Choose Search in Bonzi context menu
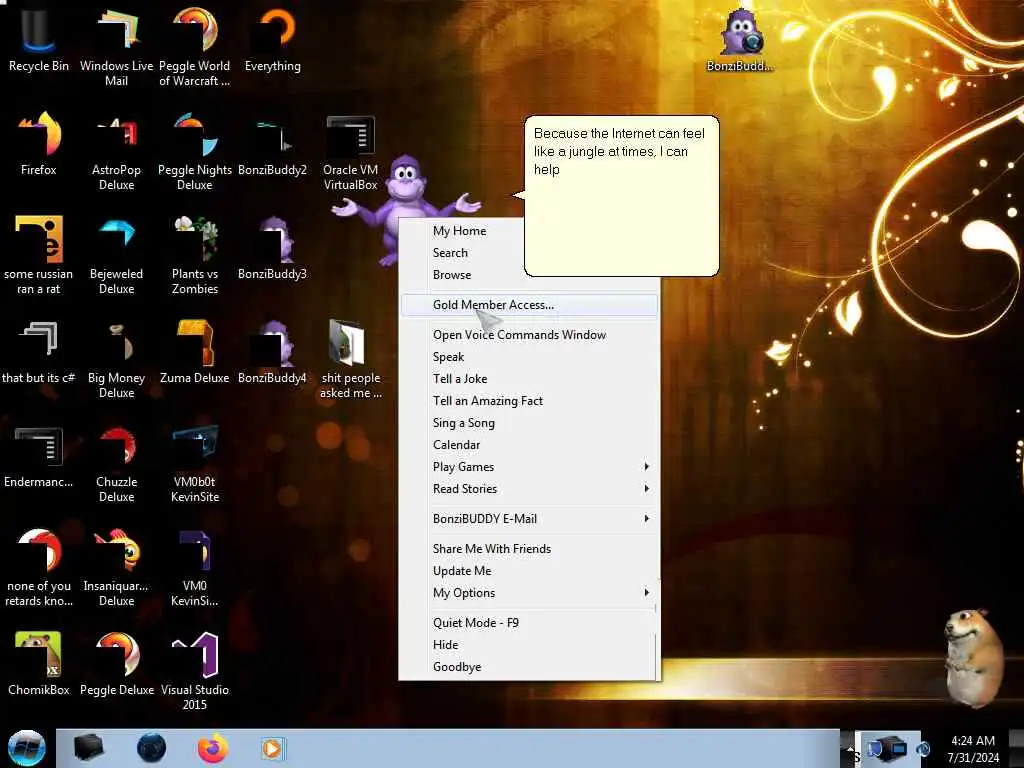Screen dimensions: 1024x768 pos(451,253)
